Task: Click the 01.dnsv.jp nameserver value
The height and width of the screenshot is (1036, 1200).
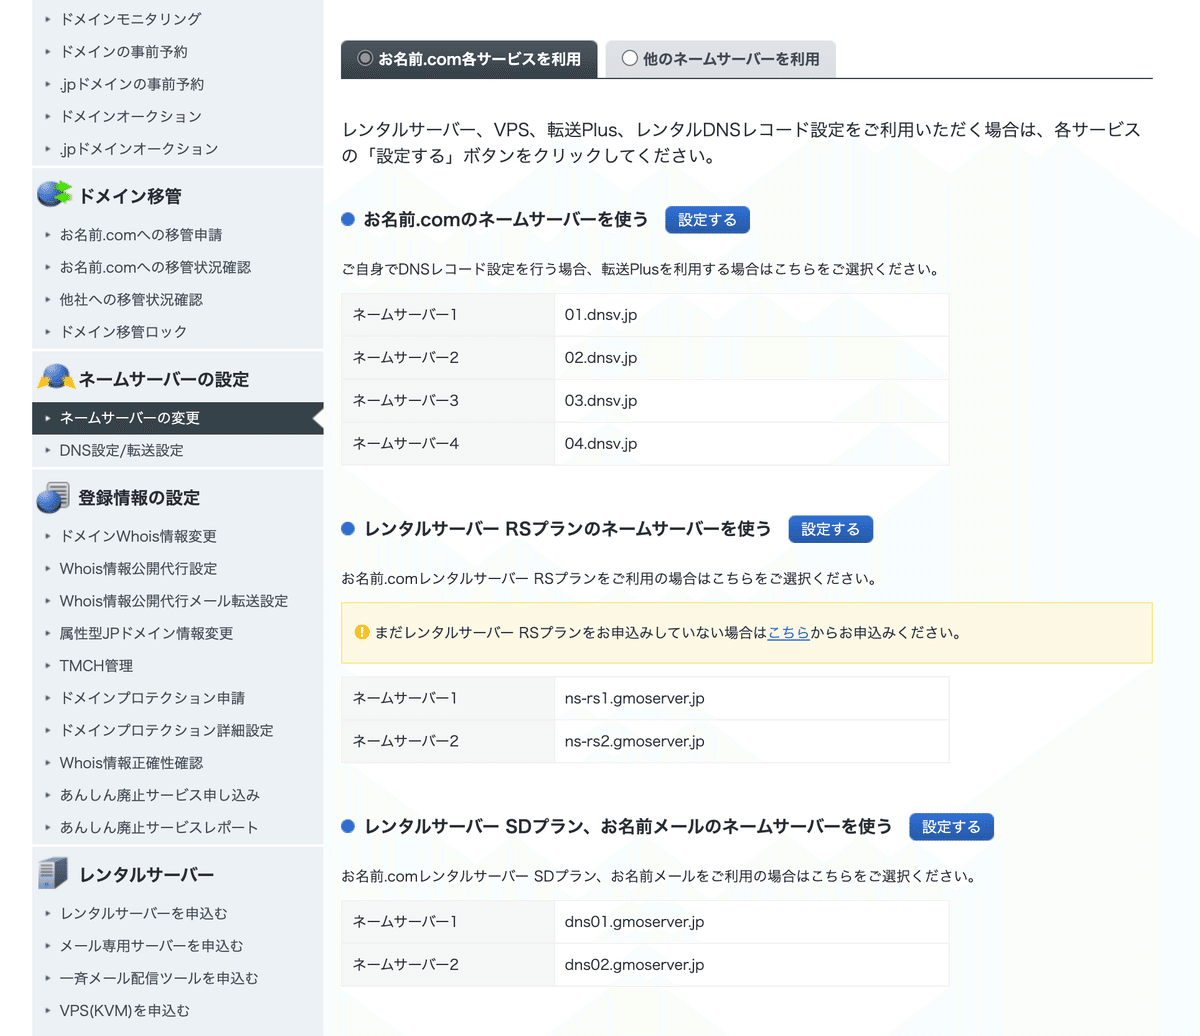Action: click(x=601, y=315)
